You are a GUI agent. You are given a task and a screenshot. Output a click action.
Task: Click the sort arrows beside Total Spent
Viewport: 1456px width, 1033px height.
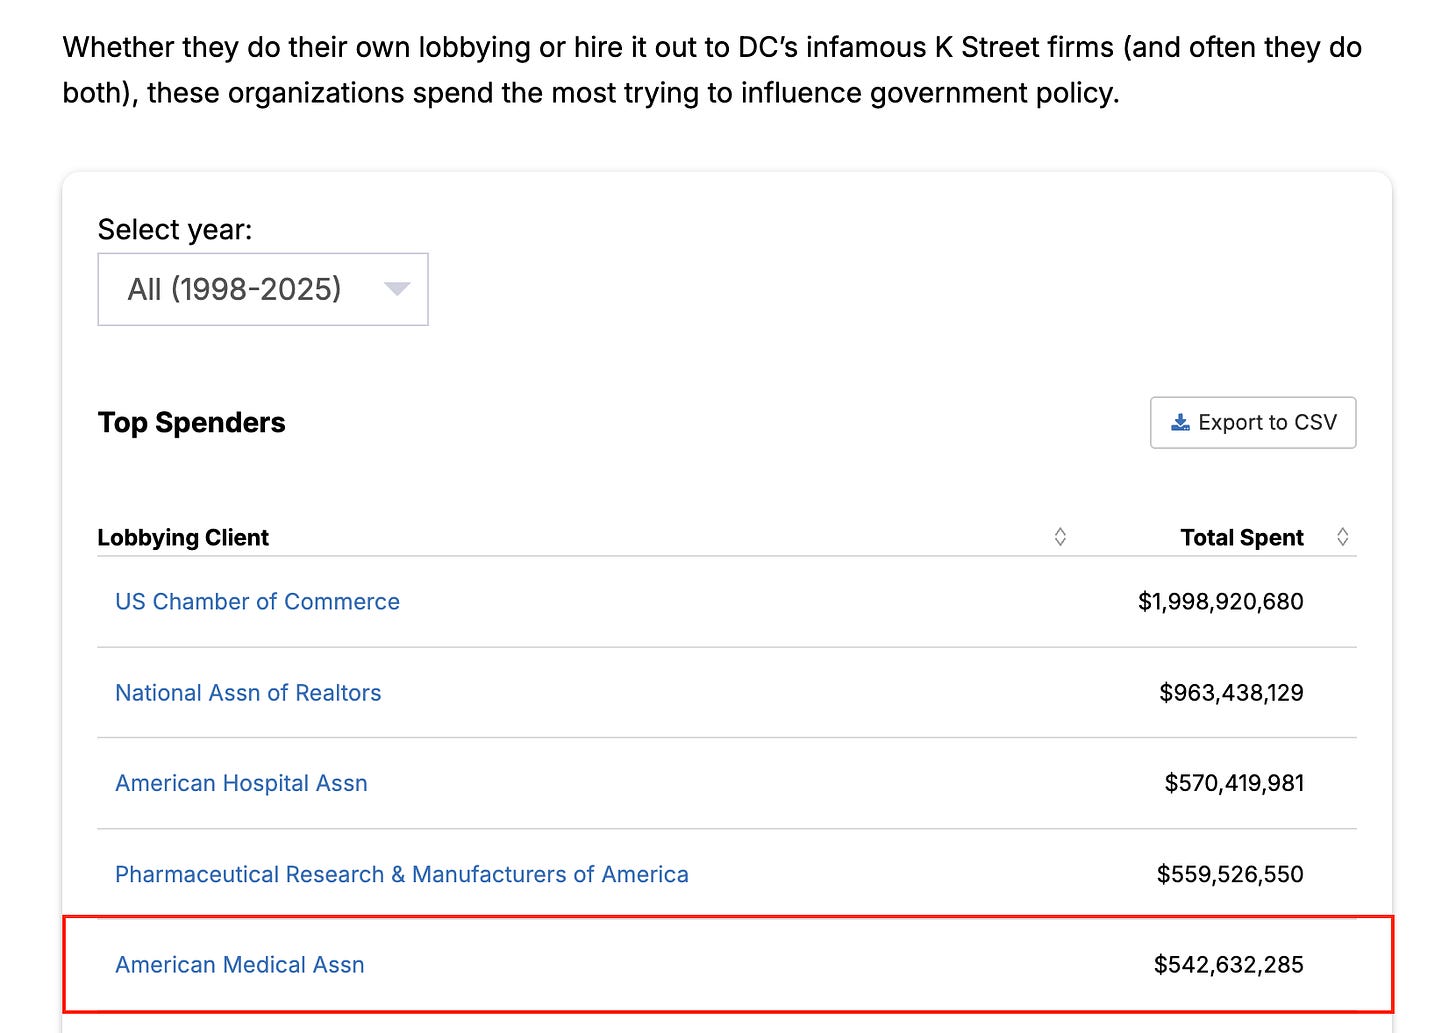(x=1343, y=537)
